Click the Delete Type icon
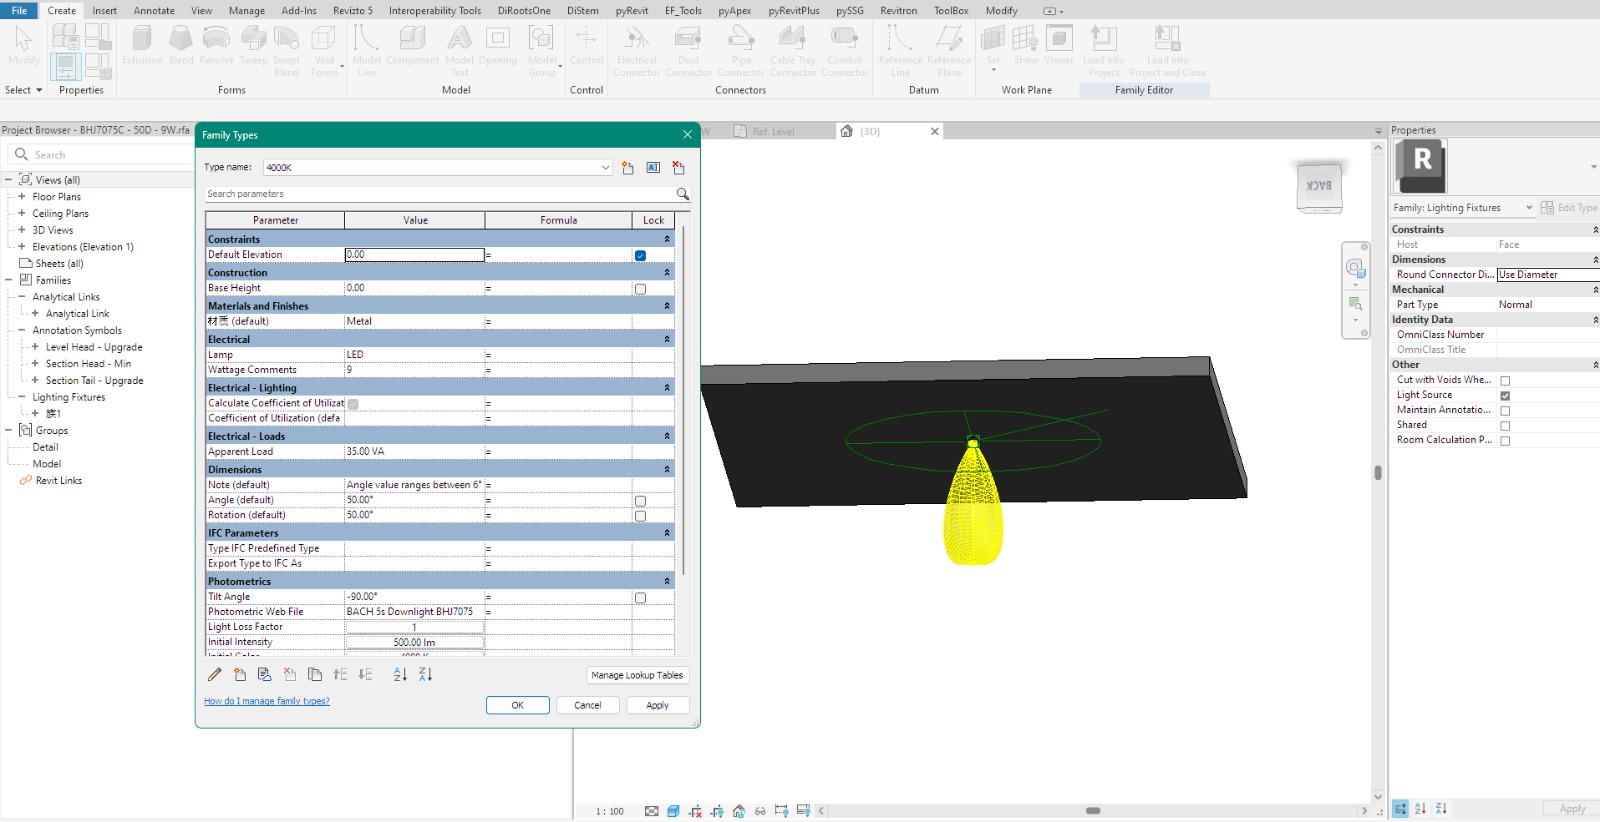Viewport: 1600px width, 822px height. (x=678, y=168)
